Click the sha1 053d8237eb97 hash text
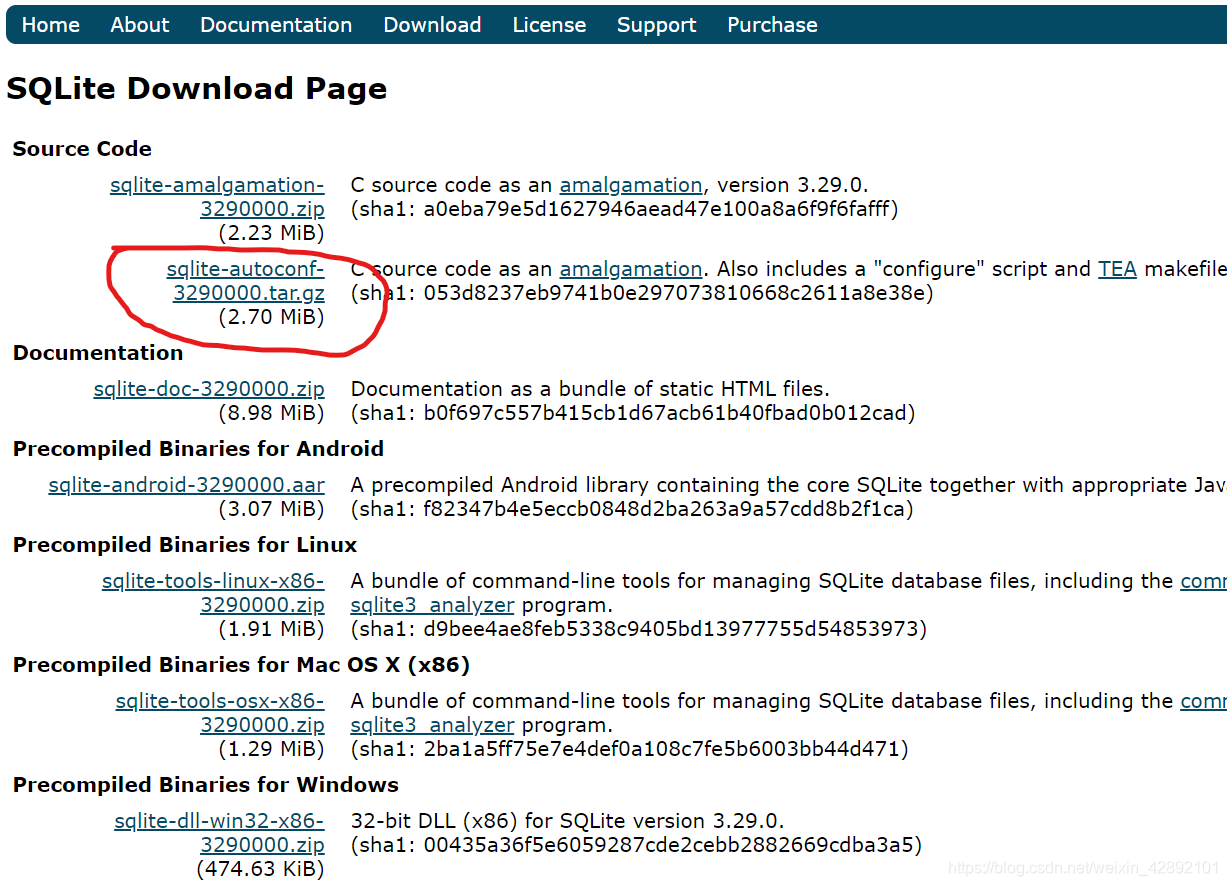 click(x=642, y=293)
